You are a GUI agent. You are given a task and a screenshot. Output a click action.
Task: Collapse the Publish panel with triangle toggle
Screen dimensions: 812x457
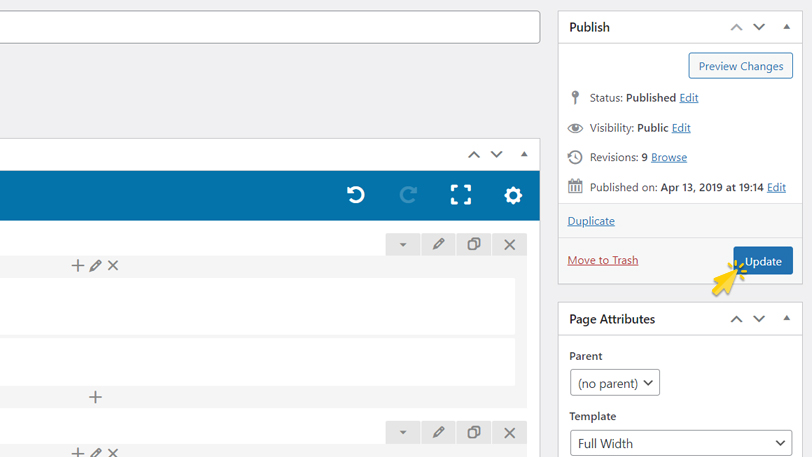coord(786,27)
